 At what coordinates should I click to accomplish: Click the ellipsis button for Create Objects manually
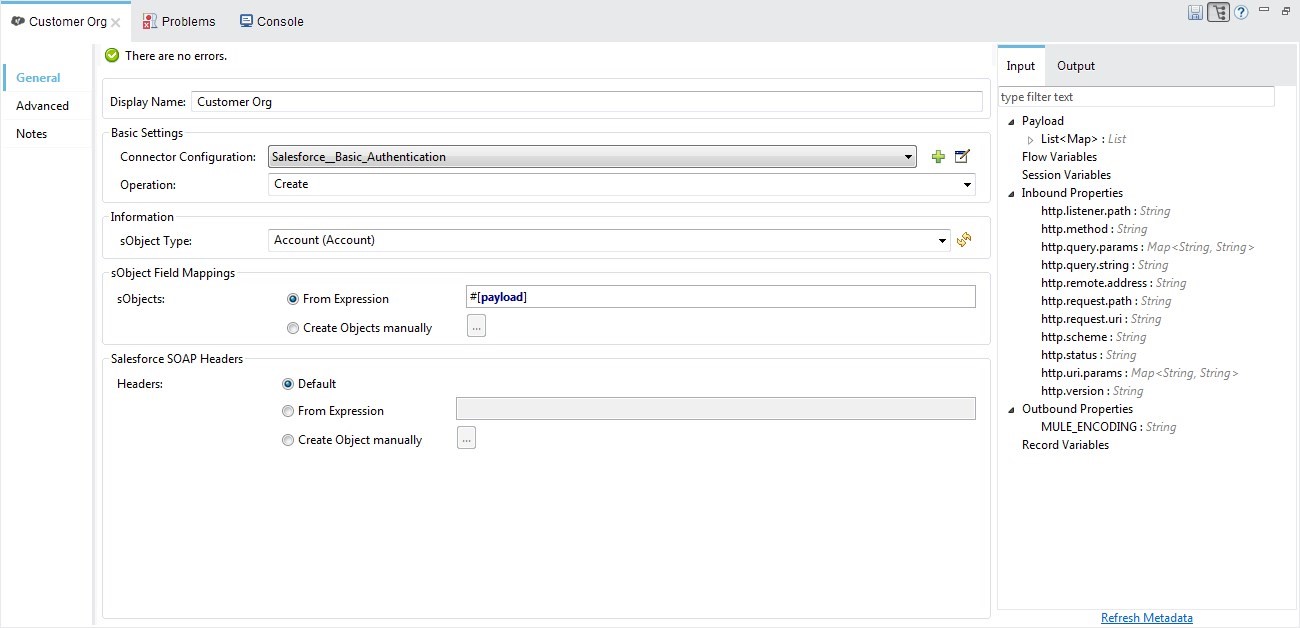pyautogui.click(x=476, y=326)
